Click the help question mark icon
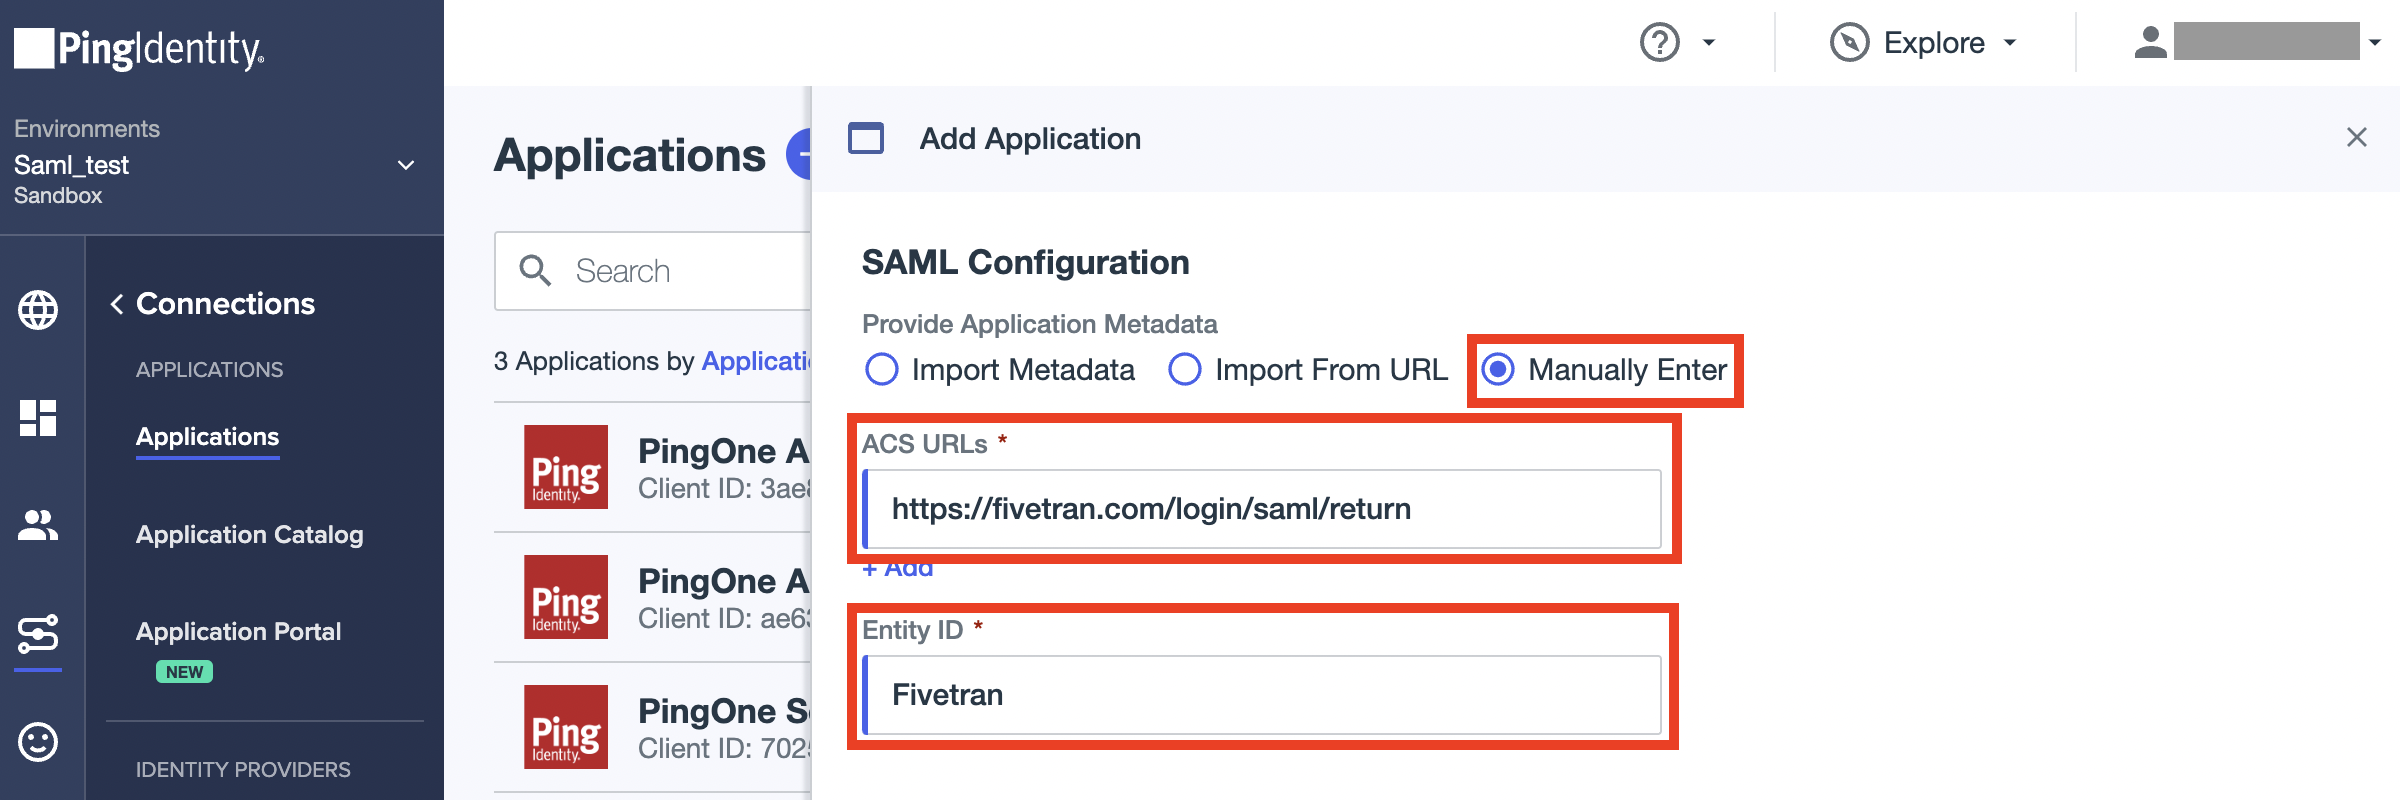The width and height of the screenshot is (2400, 800). point(1660,42)
